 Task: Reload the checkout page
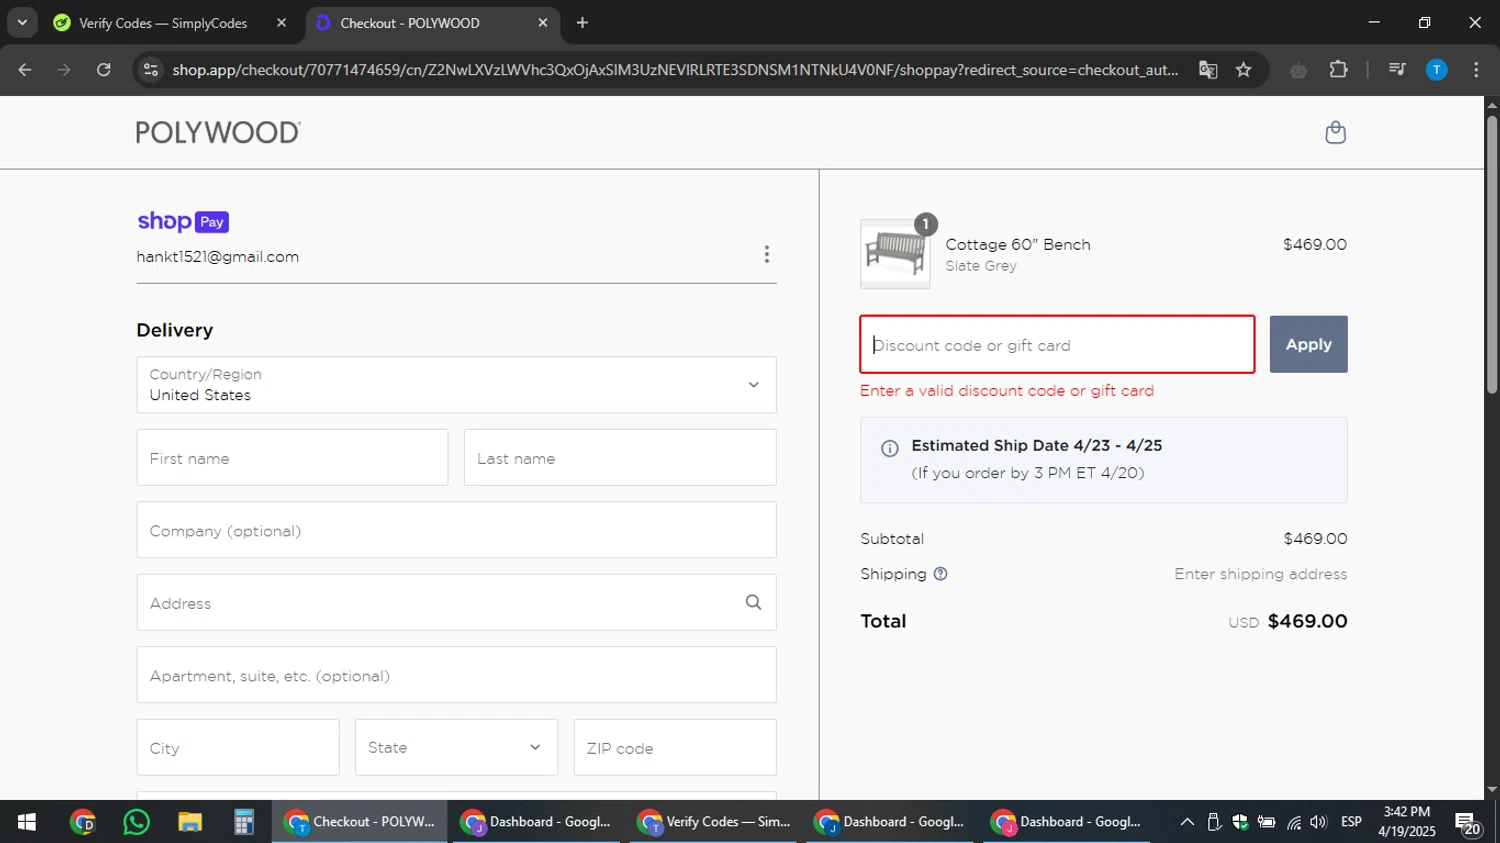[104, 70]
